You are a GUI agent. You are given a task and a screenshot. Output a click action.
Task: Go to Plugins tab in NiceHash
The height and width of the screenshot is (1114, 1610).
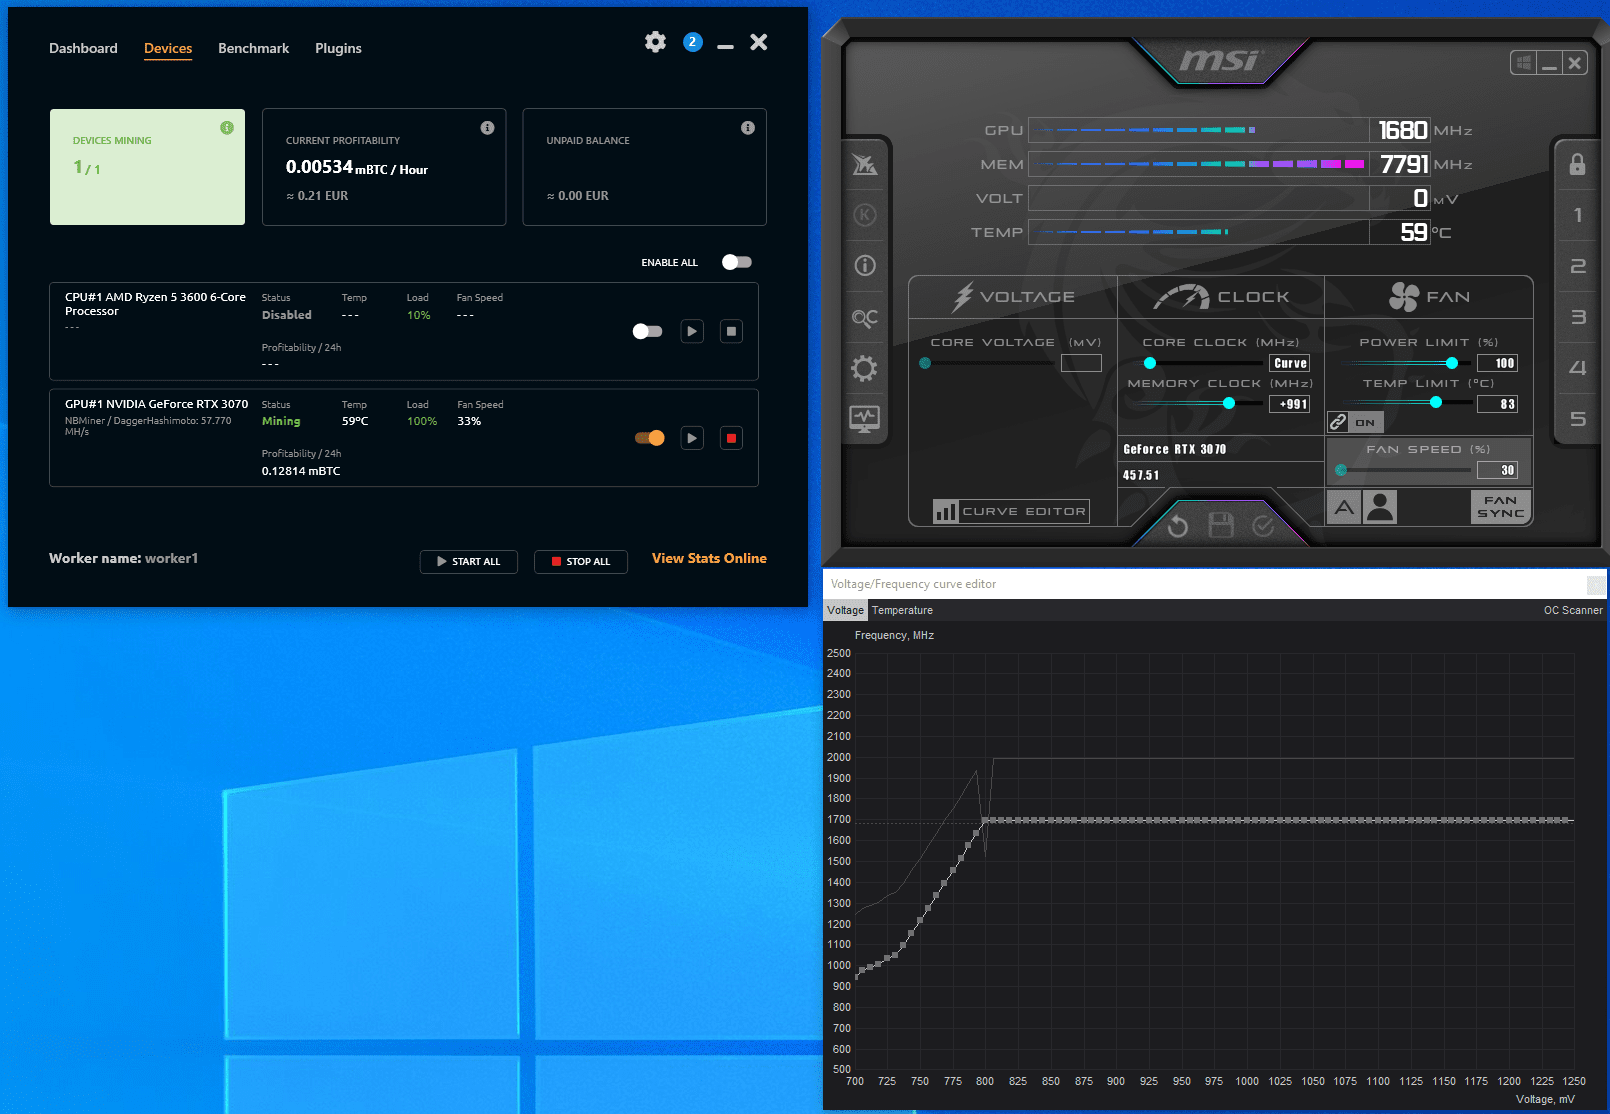coord(338,48)
